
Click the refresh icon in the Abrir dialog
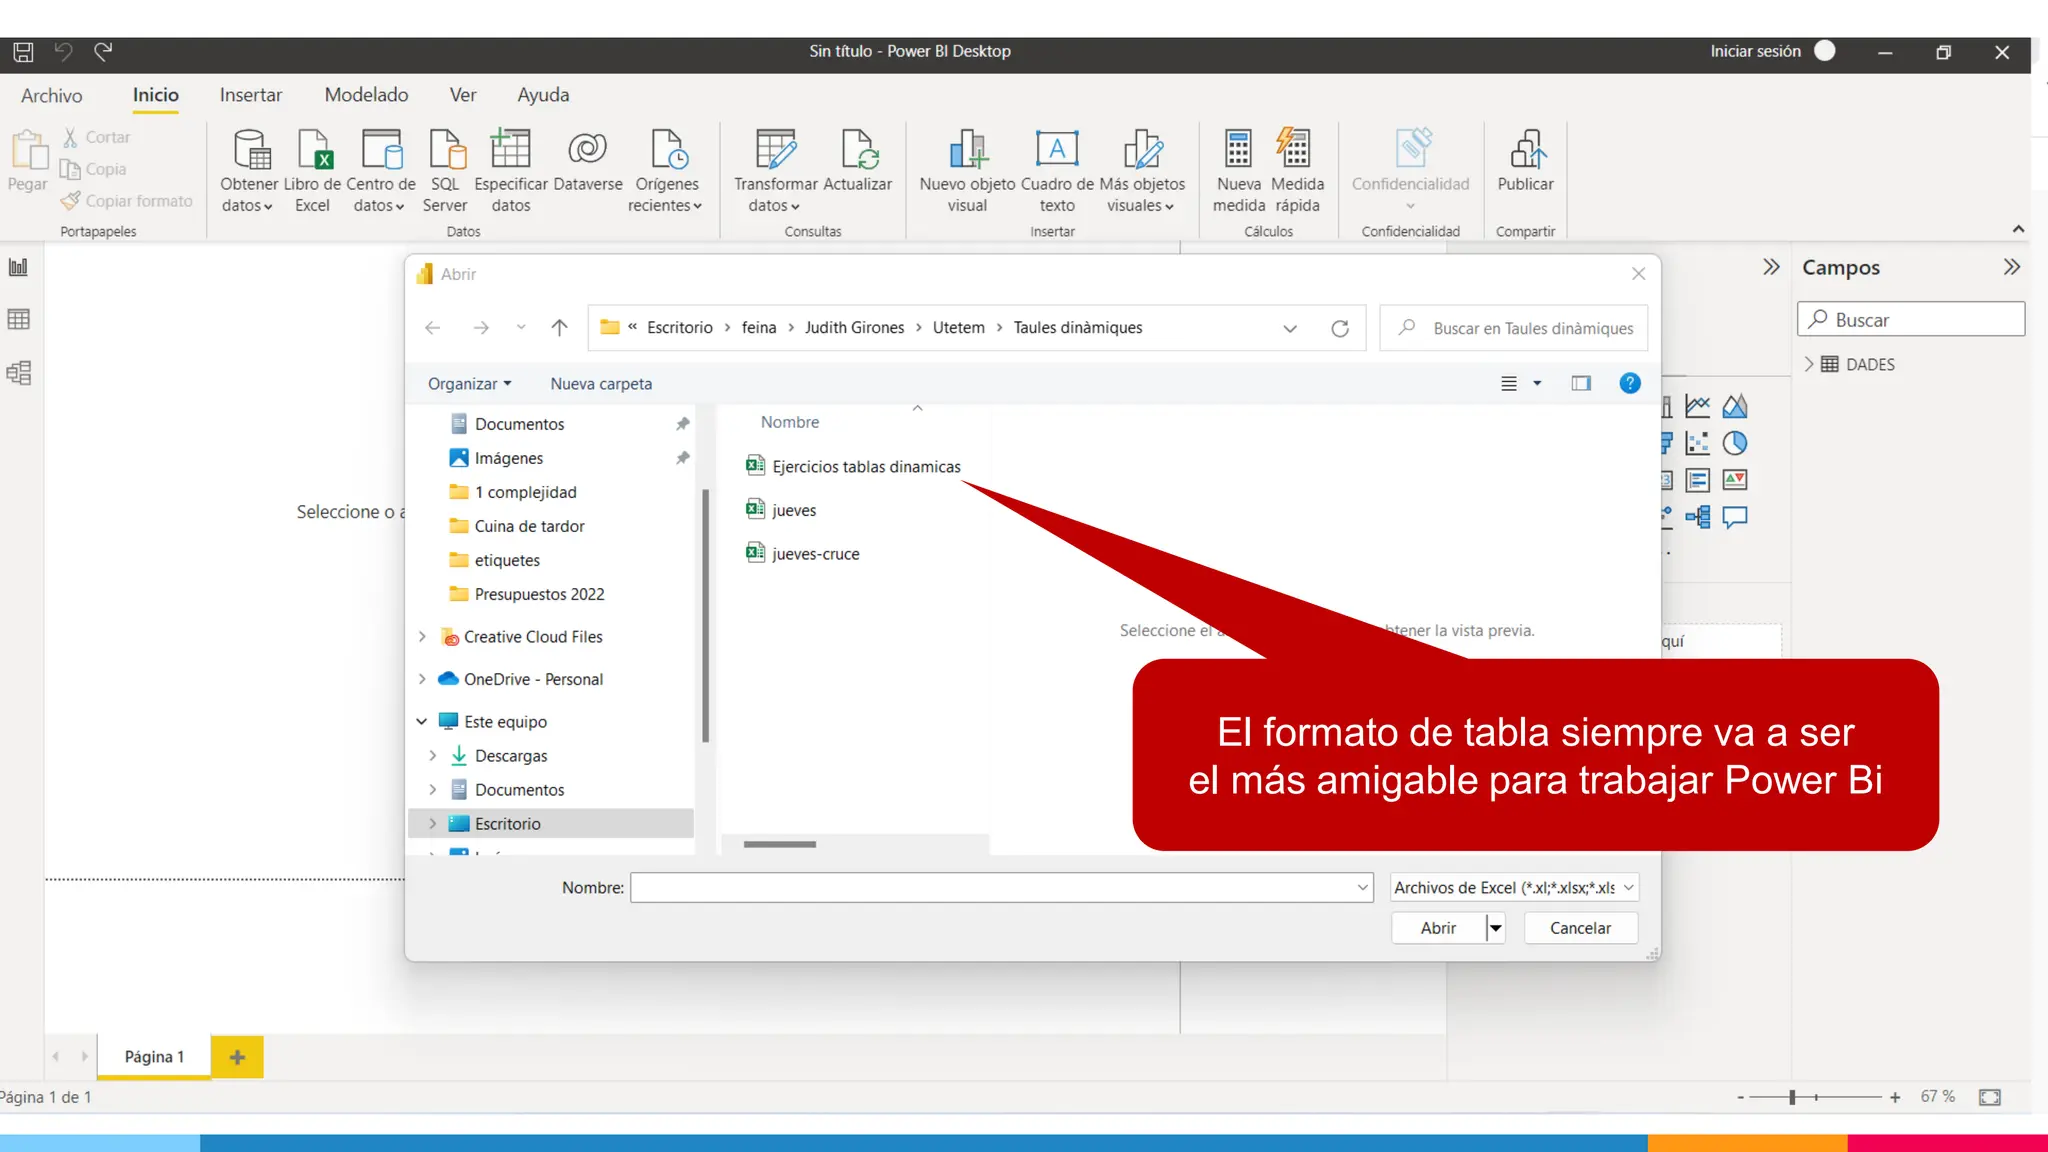[x=1340, y=328]
